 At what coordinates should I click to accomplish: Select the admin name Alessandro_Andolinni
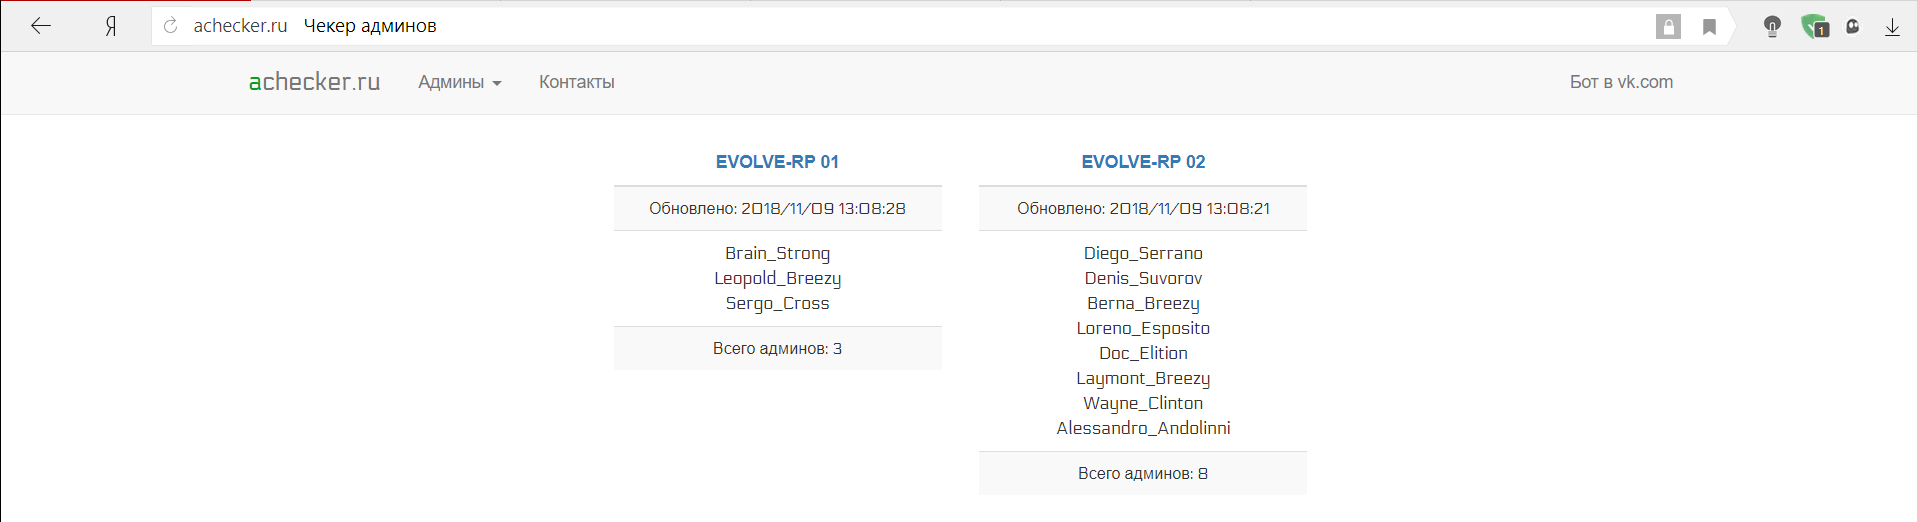(x=1143, y=428)
